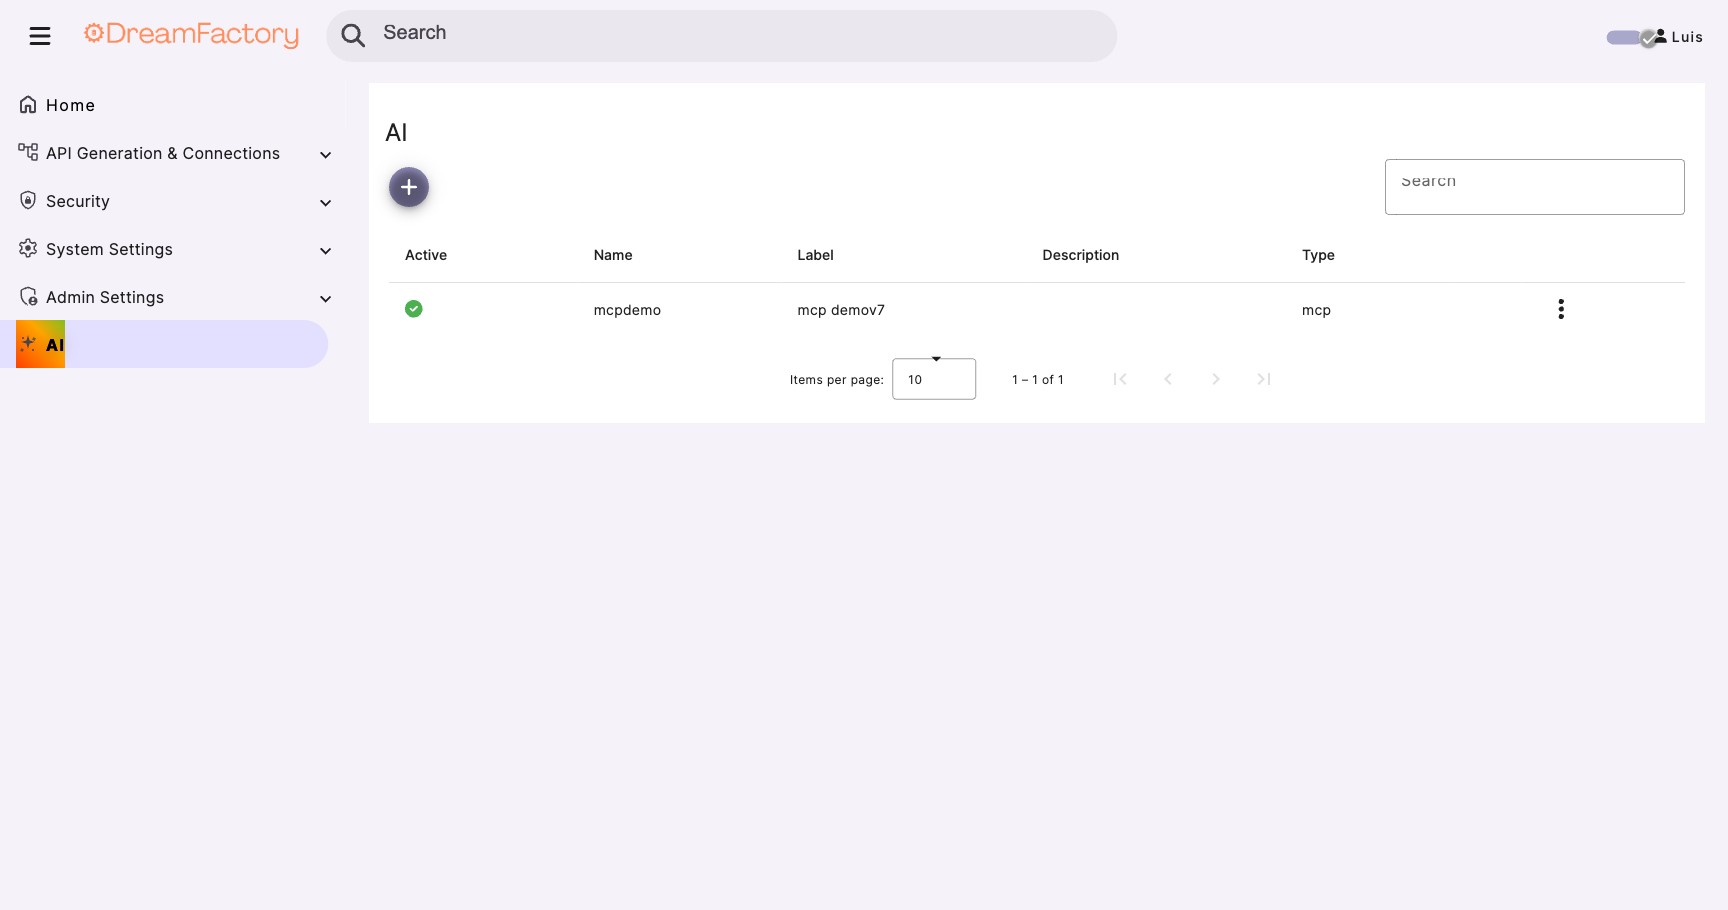The height and width of the screenshot is (910, 1728).
Task: Click the plus button to create new AI service
Action: tap(408, 186)
